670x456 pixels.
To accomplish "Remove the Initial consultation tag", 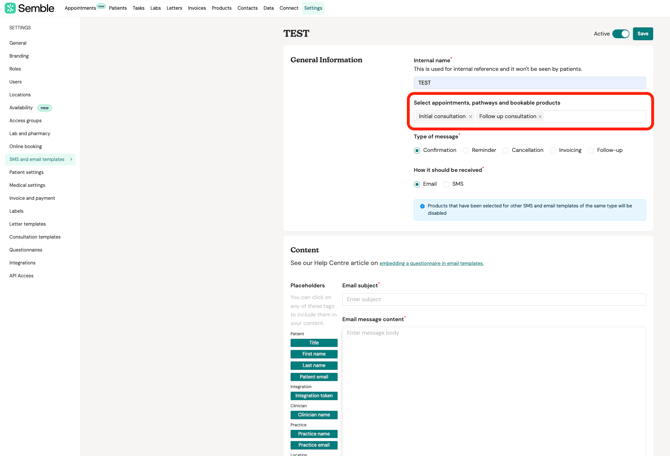I will tap(470, 116).
